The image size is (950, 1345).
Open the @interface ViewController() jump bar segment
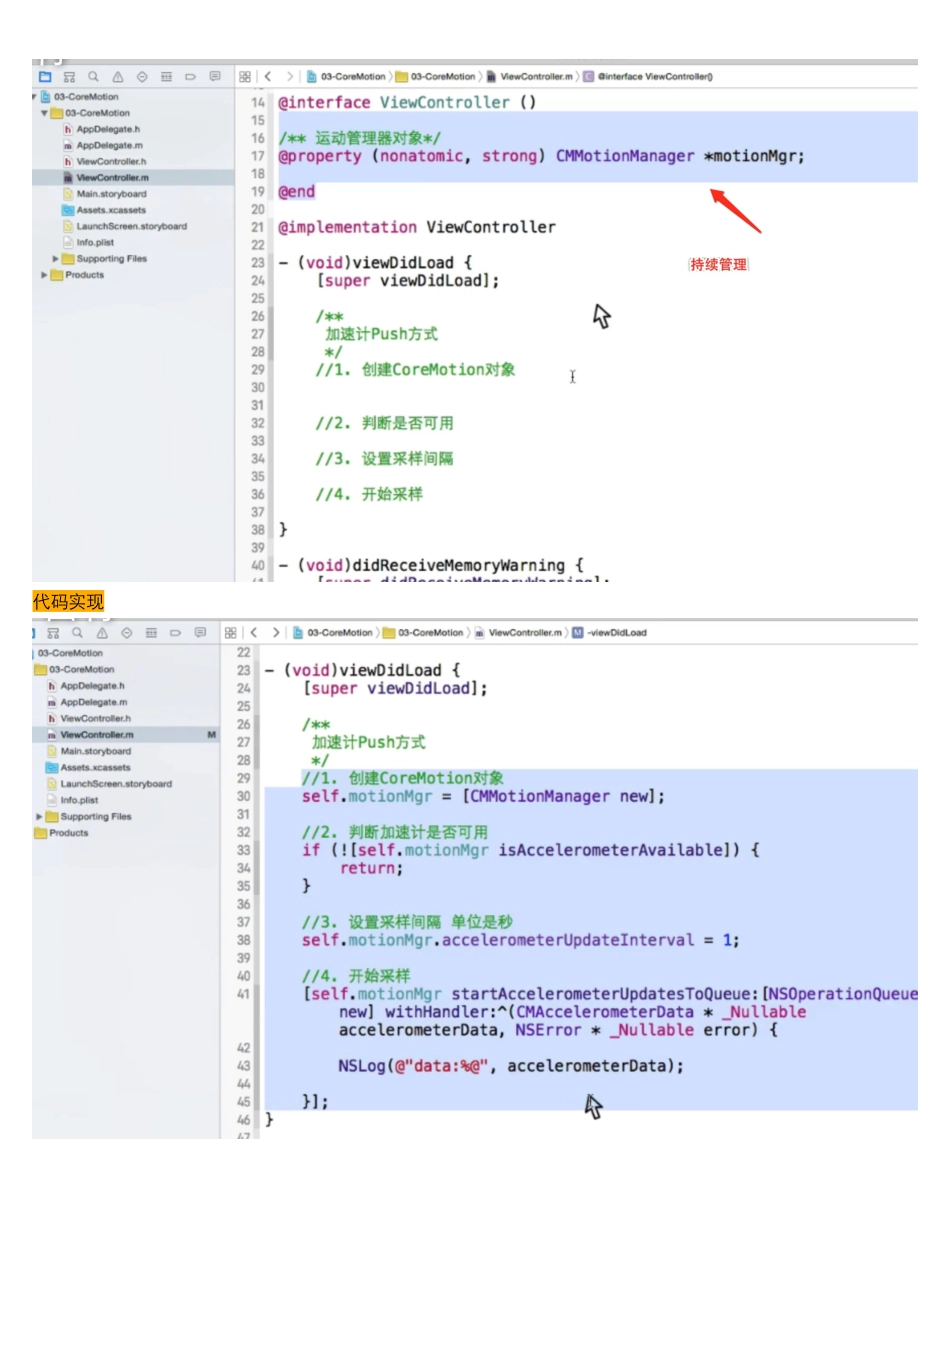[654, 77]
